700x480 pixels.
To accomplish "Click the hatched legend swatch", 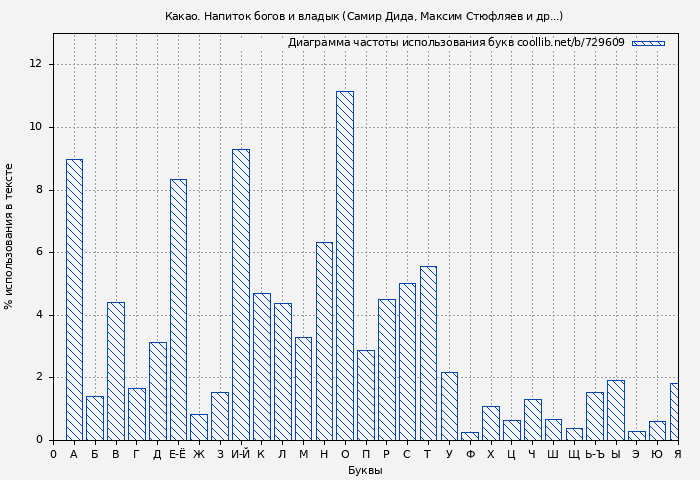I will (x=648, y=43).
